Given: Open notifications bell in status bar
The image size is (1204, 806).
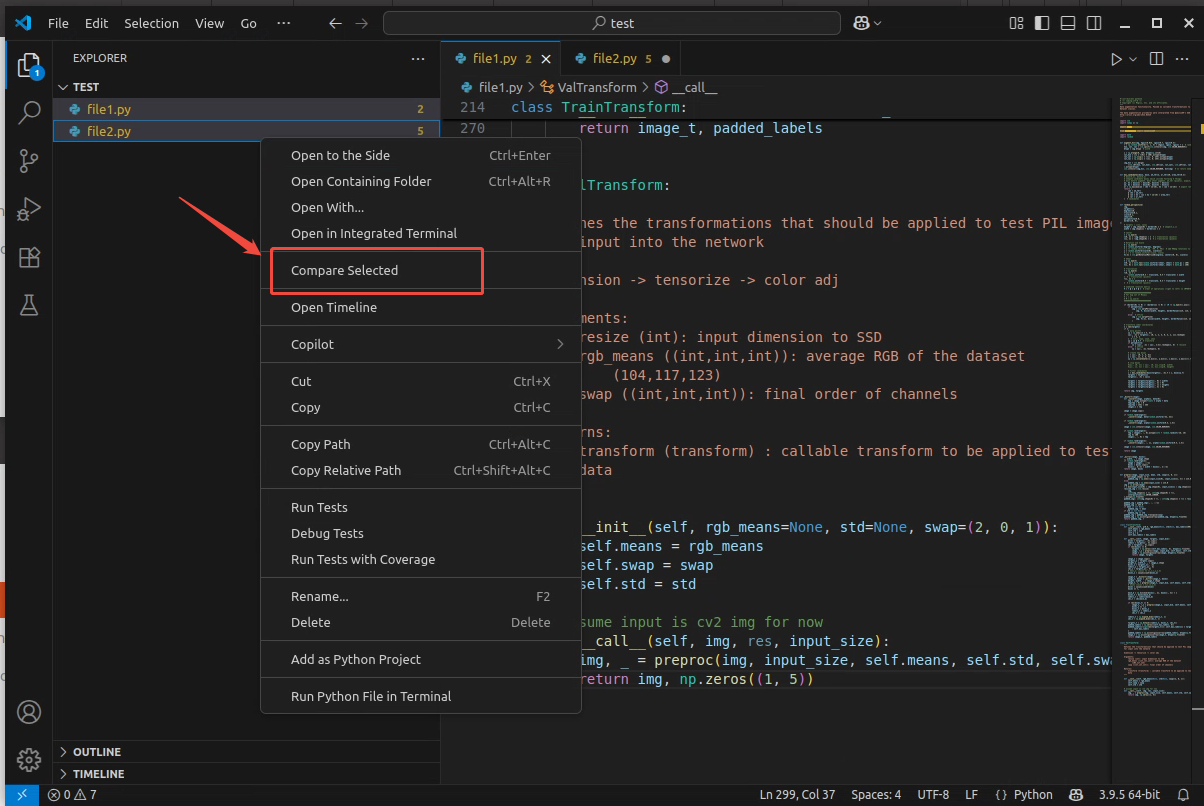Looking at the screenshot, I should point(1183,795).
